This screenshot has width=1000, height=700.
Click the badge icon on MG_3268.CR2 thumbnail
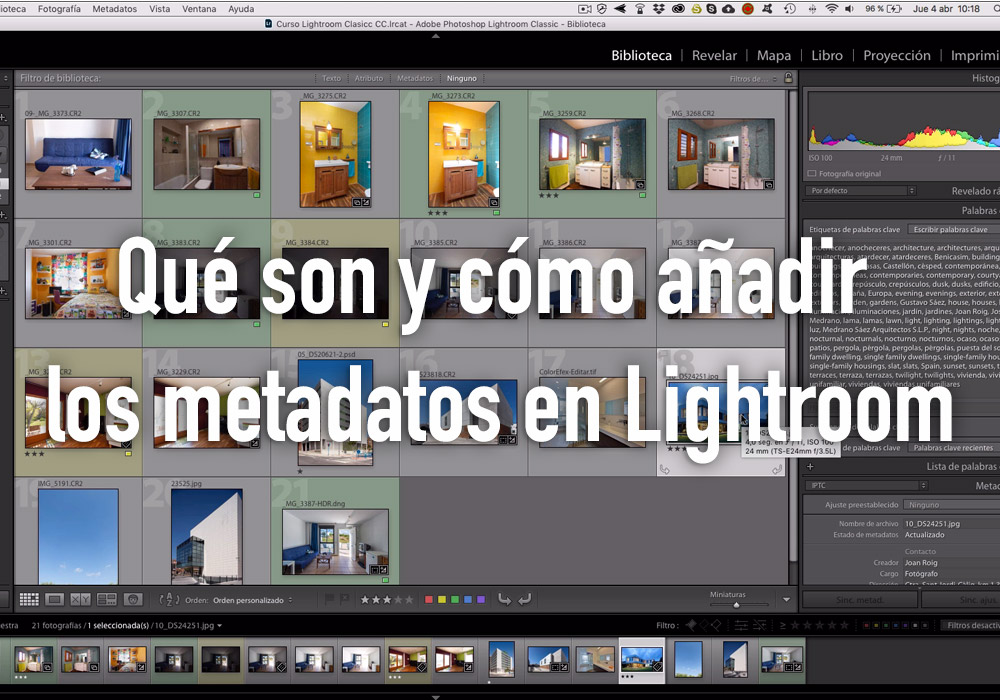coord(768,185)
